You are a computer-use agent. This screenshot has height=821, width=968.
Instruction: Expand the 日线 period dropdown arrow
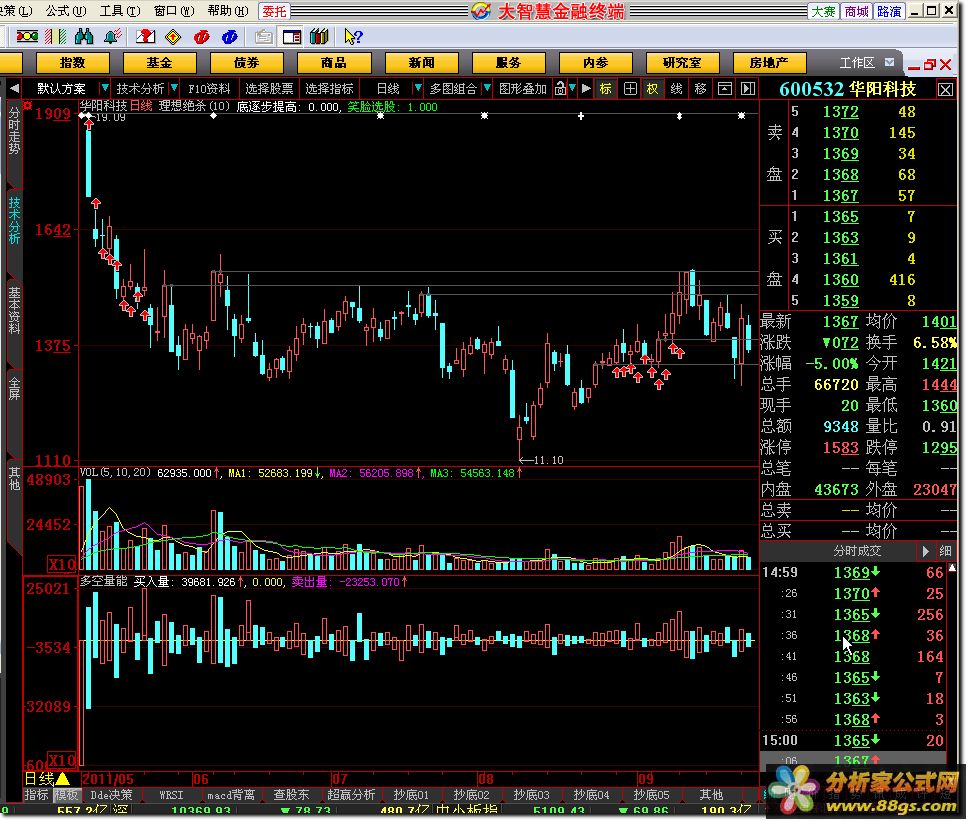418,88
